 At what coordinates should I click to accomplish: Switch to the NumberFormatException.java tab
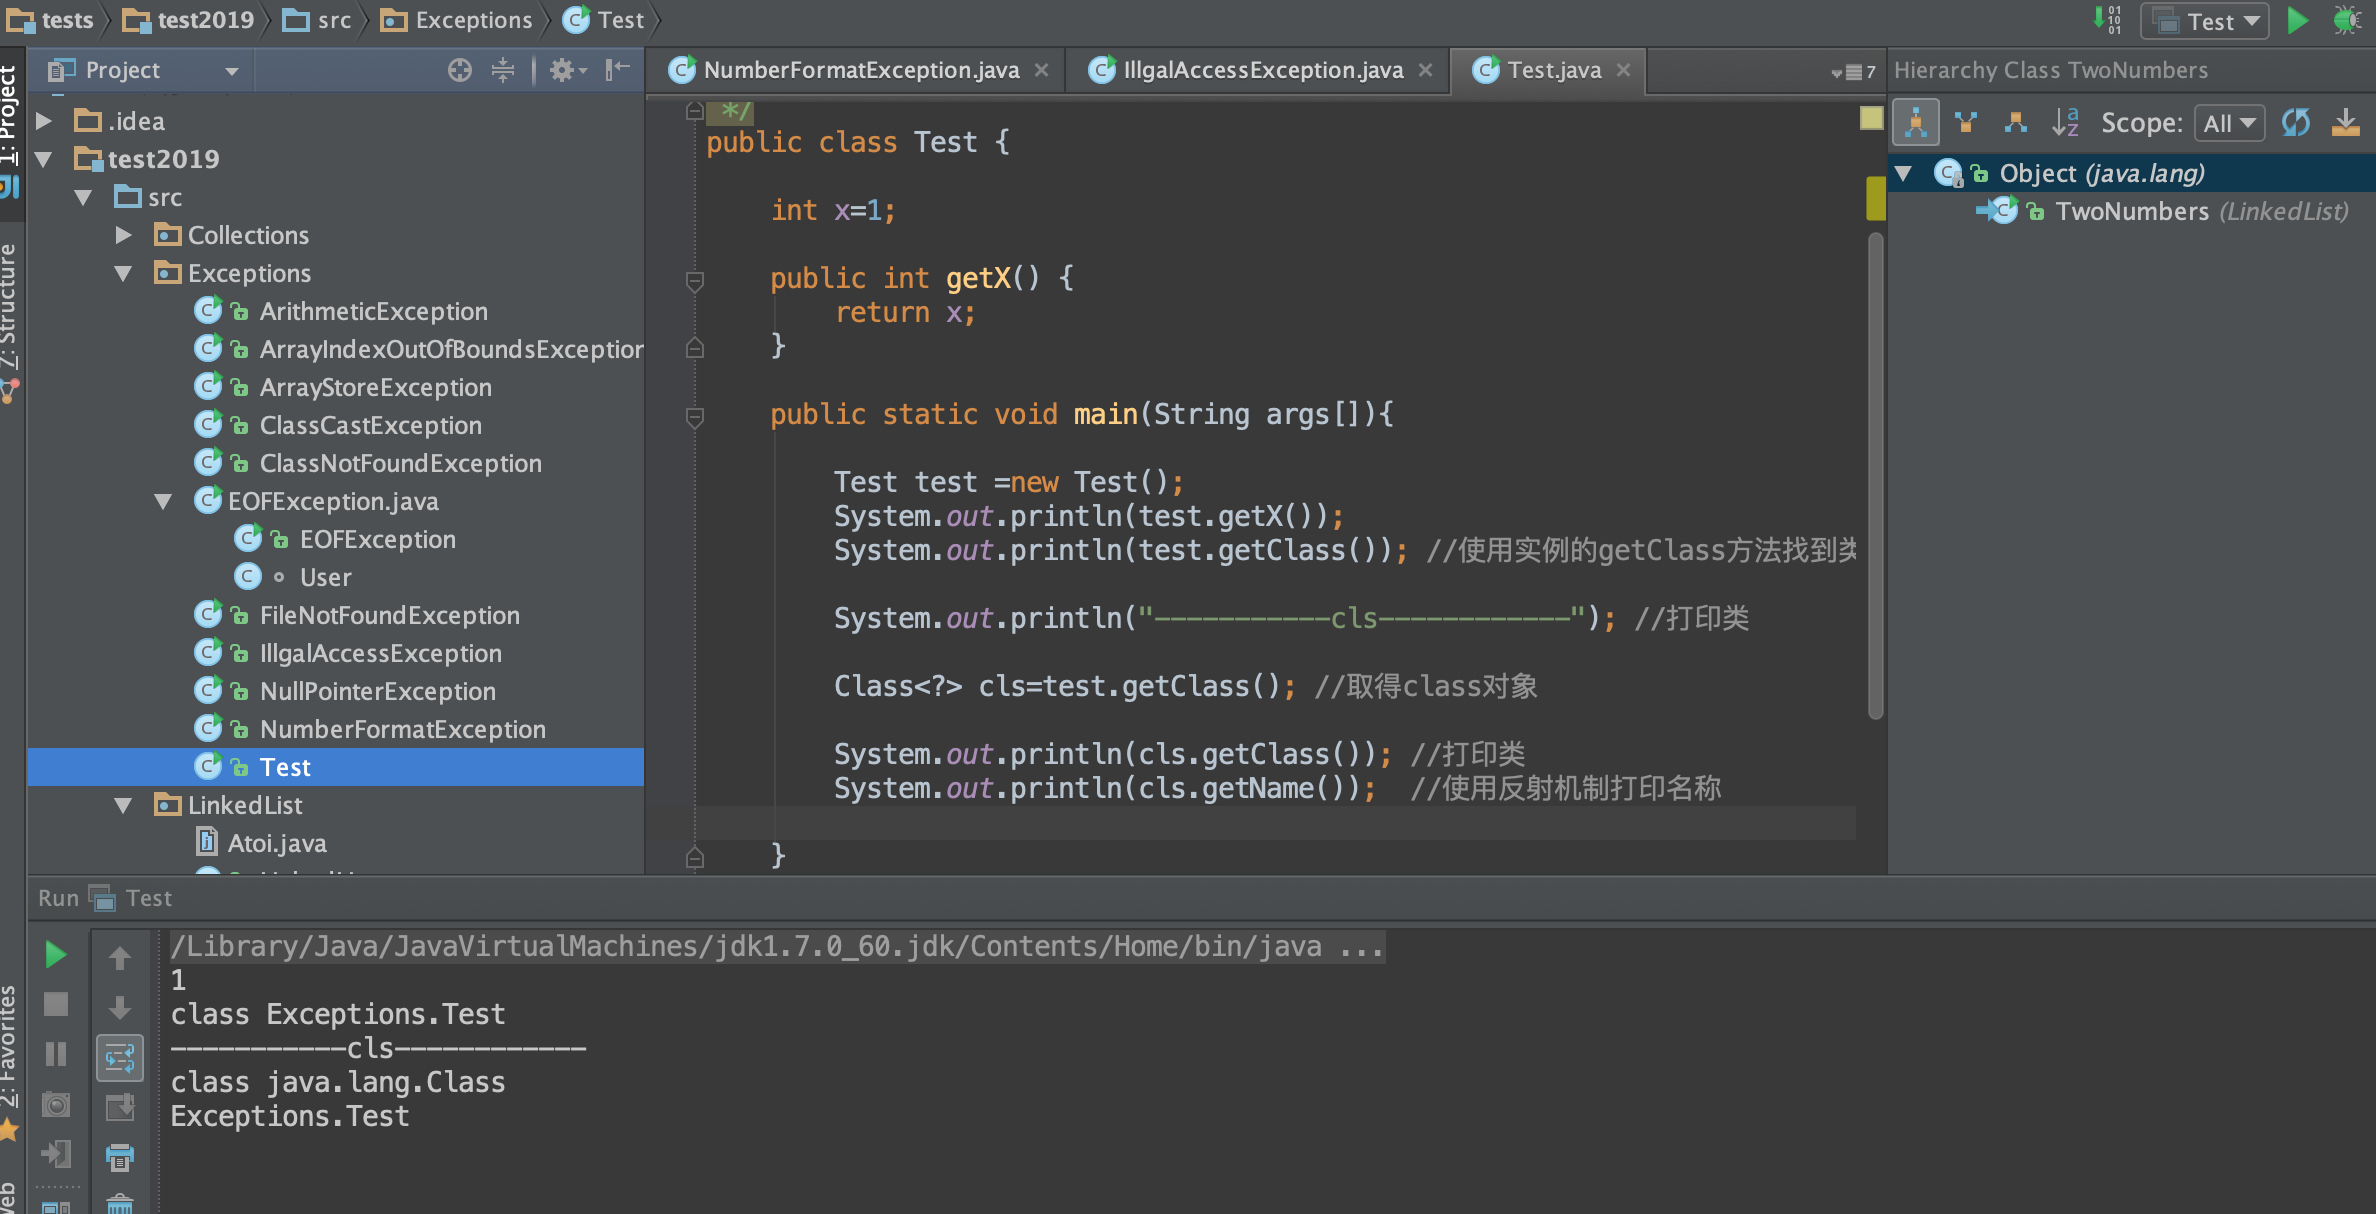click(x=860, y=69)
